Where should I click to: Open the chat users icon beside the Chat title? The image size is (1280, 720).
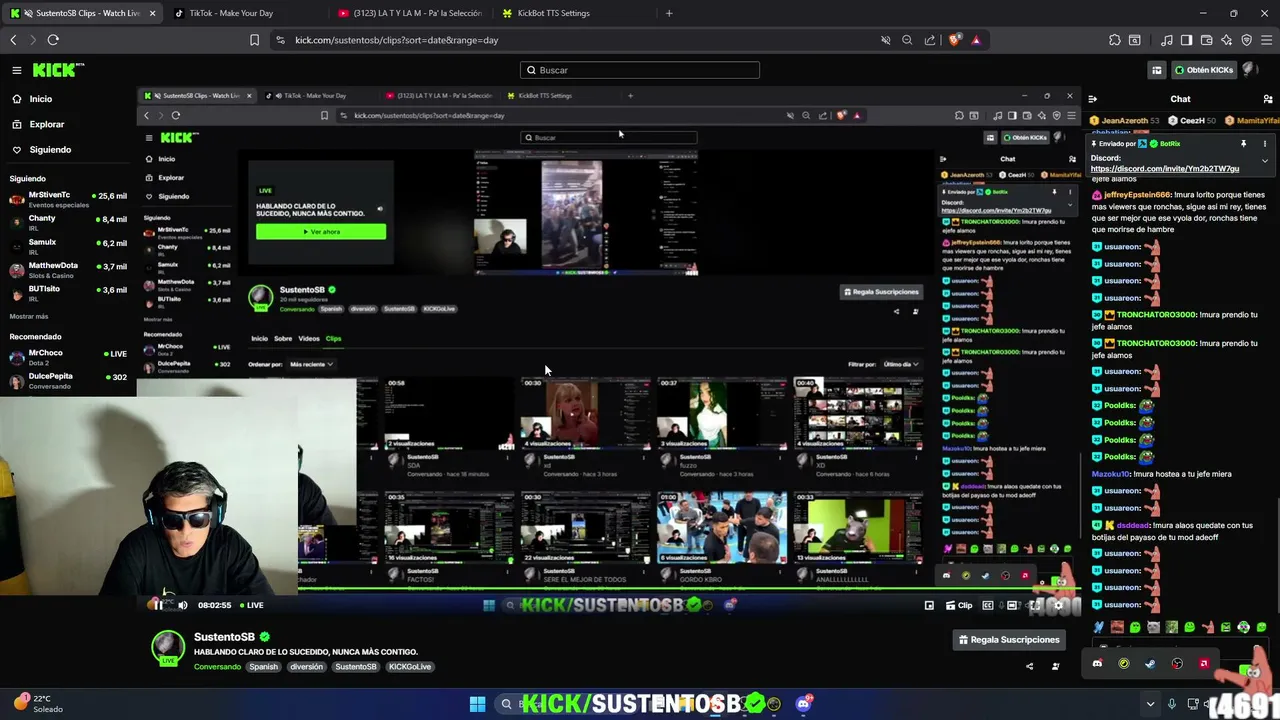pyautogui.click(x=1268, y=99)
